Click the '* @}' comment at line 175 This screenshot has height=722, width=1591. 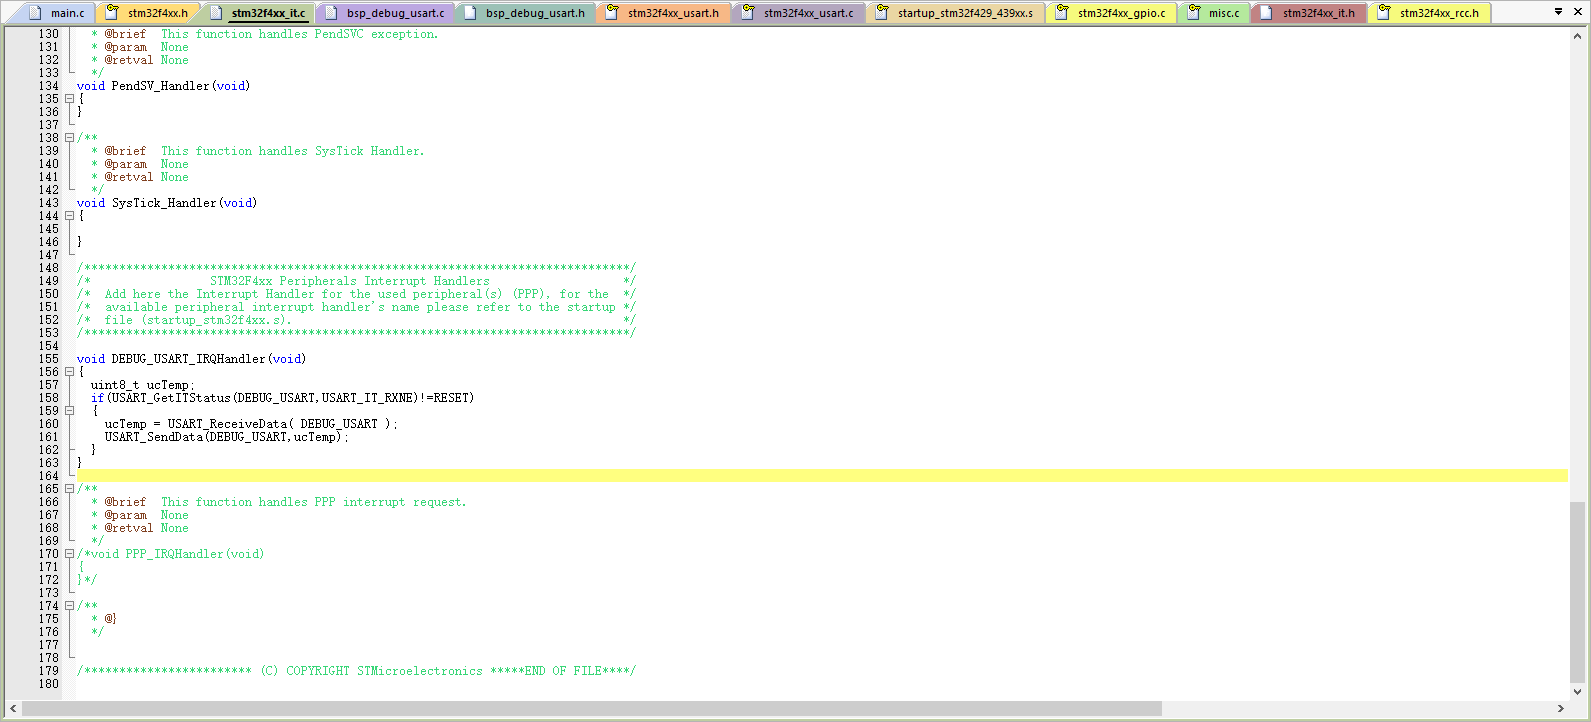105,619
